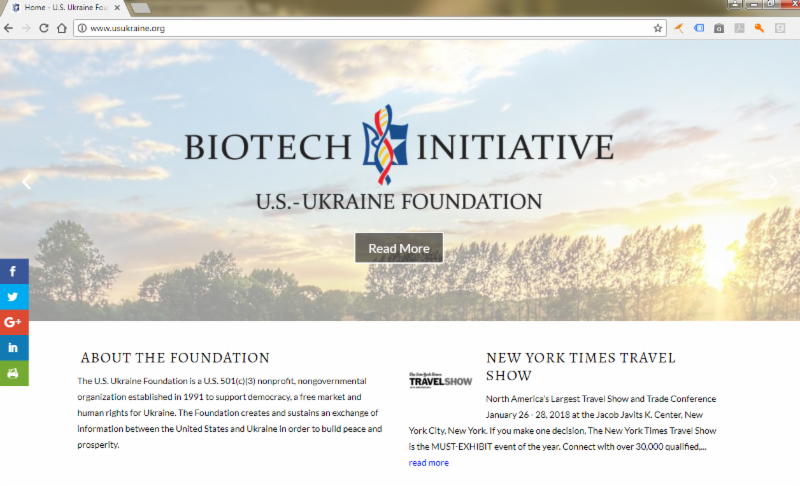Click the 'INITIATIVE' banner word
Screen dimensions: 800x486
(x=515, y=147)
